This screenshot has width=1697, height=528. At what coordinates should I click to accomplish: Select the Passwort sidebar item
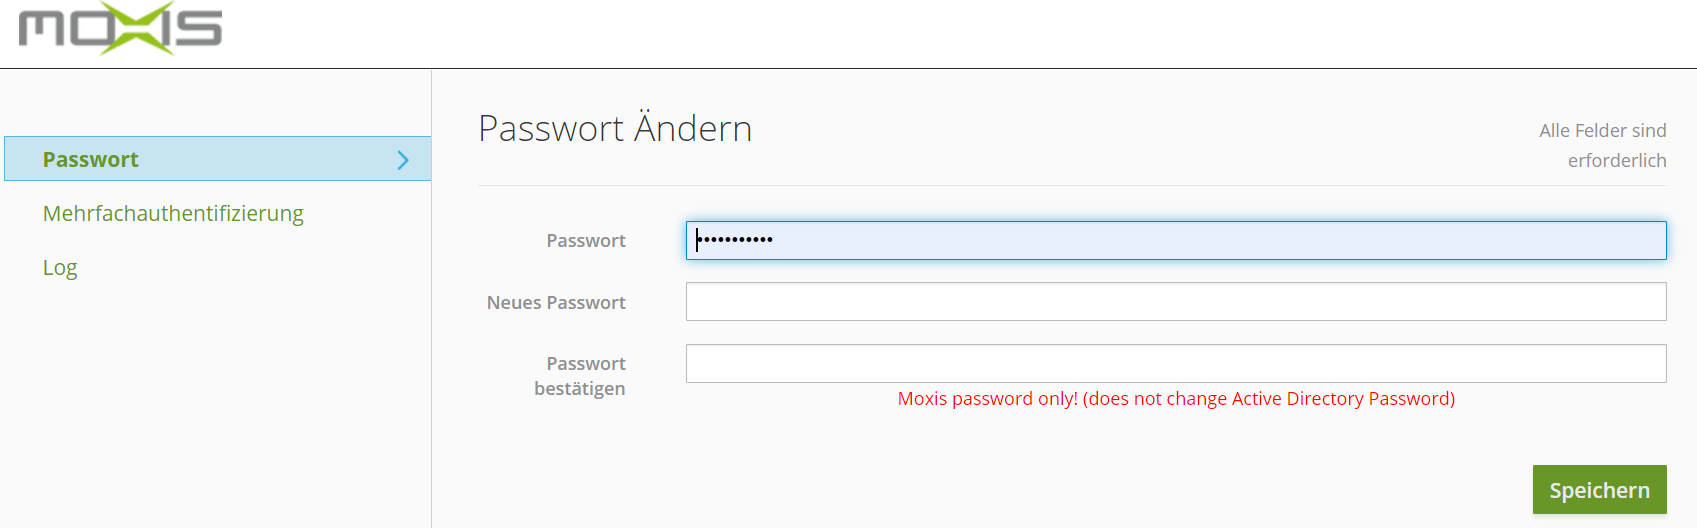coord(91,160)
